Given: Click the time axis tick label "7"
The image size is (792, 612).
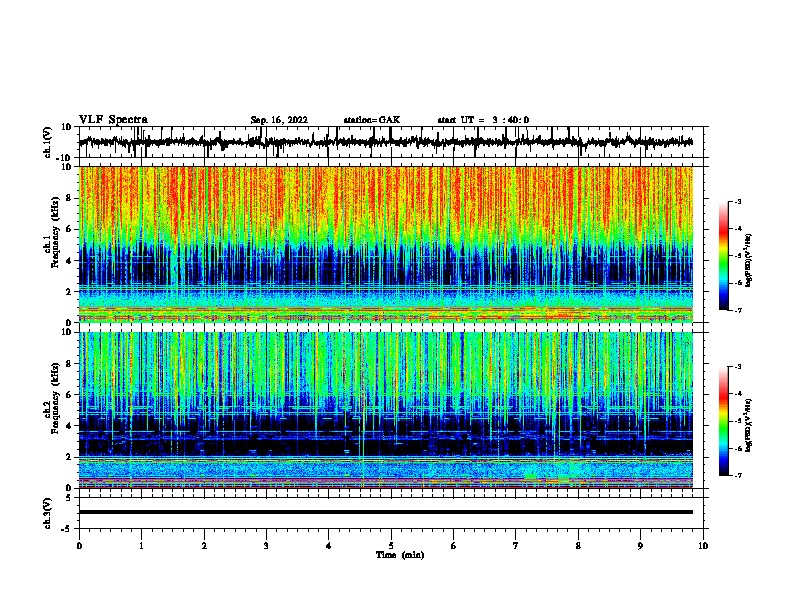Looking at the screenshot, I should (516, 546).
